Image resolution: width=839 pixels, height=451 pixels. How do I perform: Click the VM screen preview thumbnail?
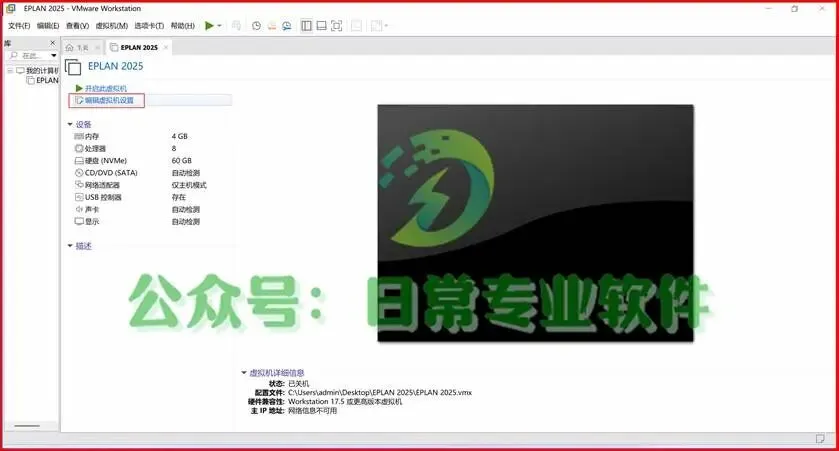pyautogui.click(x=536, y=223)
